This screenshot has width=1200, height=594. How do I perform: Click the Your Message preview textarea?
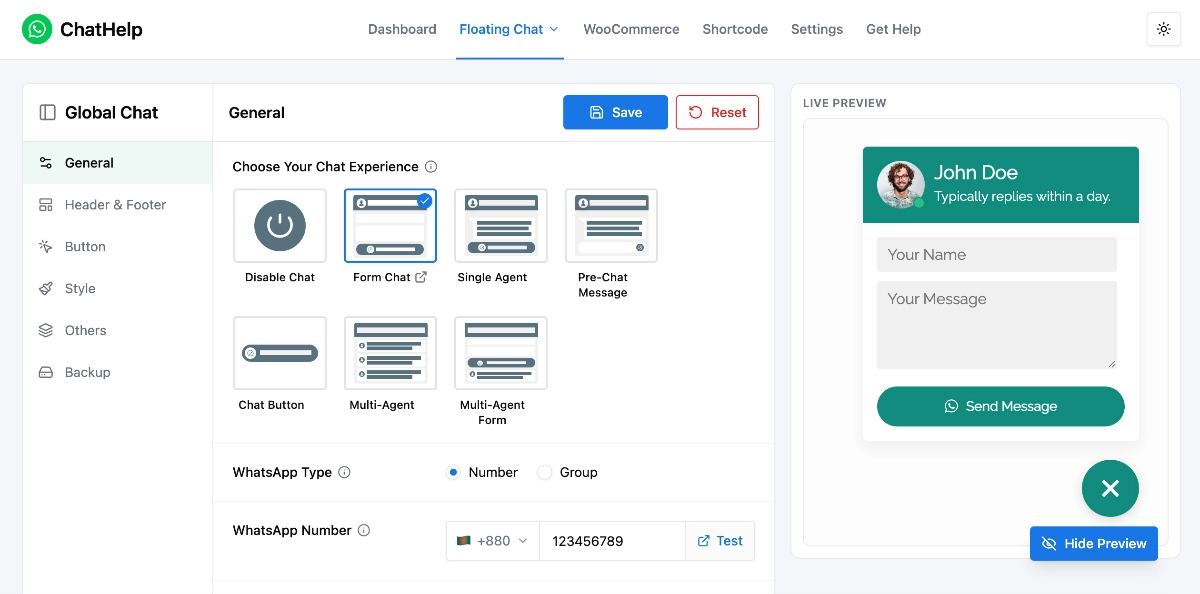pyautogui.click(x=997, y=325)
